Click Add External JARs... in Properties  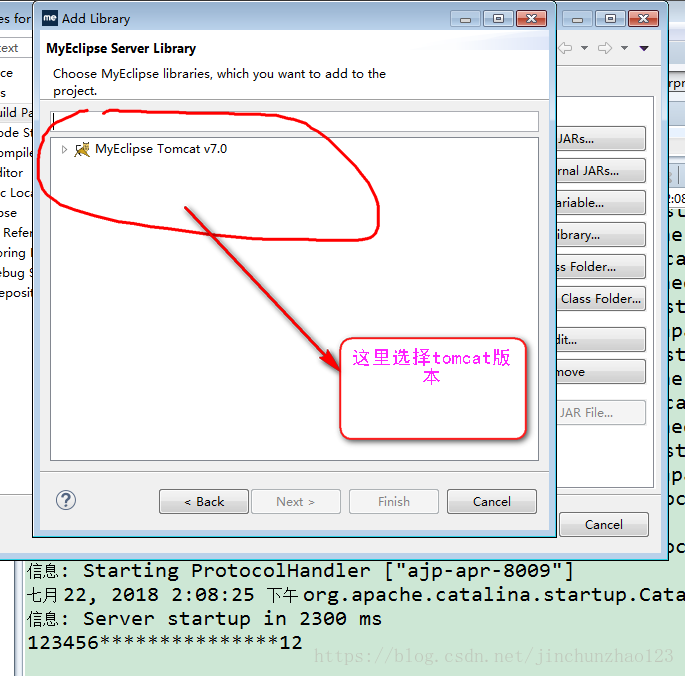coord(601,171)
